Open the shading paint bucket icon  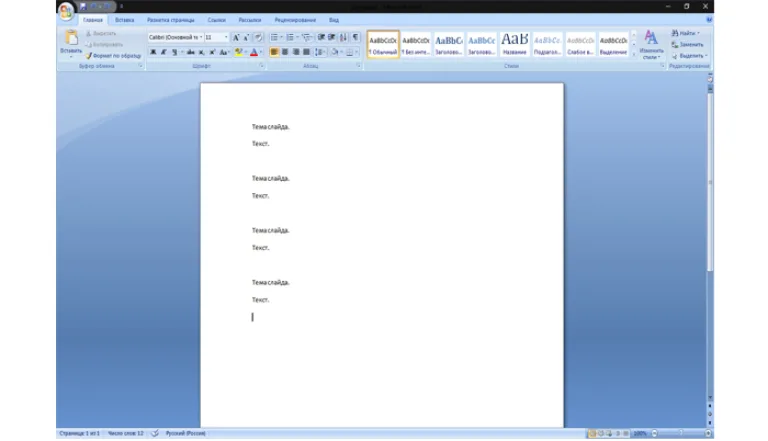[x=335, y=52]
